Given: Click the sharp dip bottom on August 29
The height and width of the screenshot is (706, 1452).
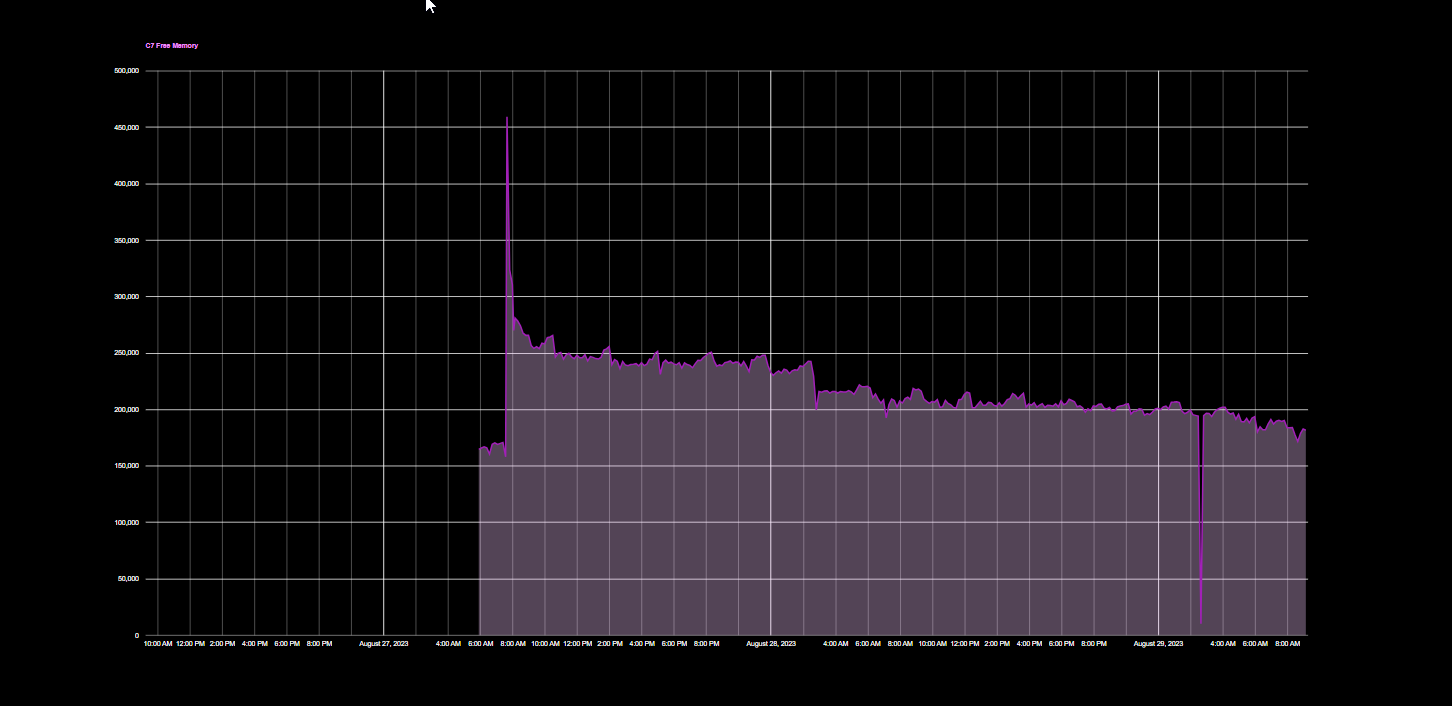Looking at the screenshot, I should 1201,624.
